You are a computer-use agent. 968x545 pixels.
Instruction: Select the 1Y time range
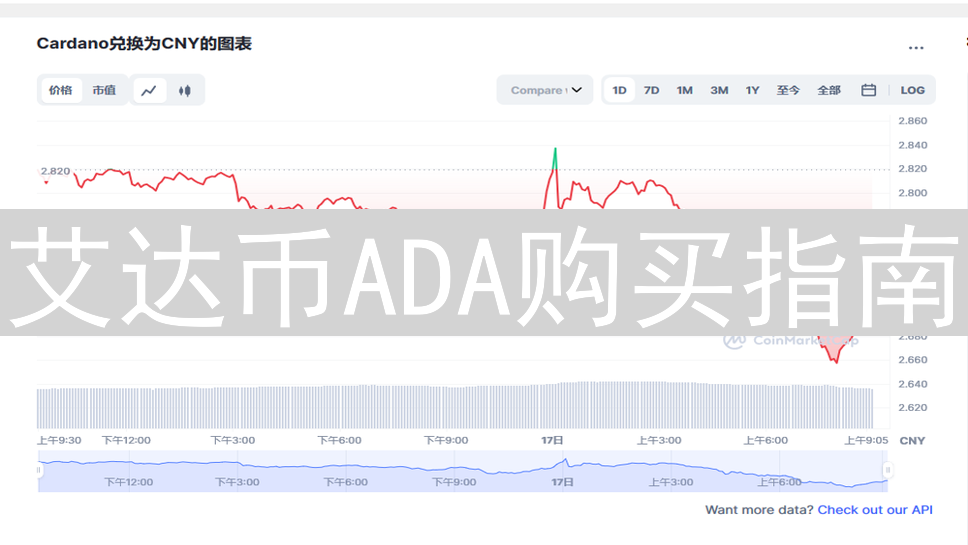pos(752,90)
